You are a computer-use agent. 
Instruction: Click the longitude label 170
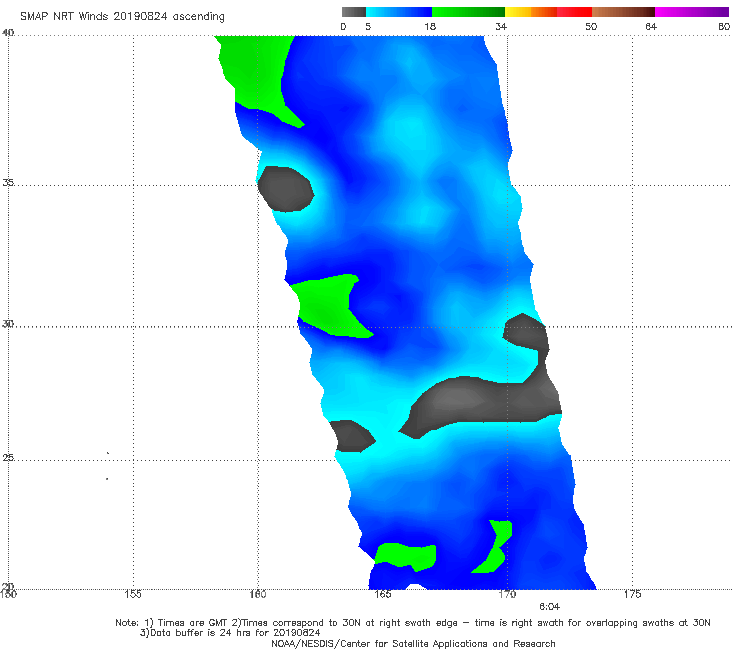[508, 594]
